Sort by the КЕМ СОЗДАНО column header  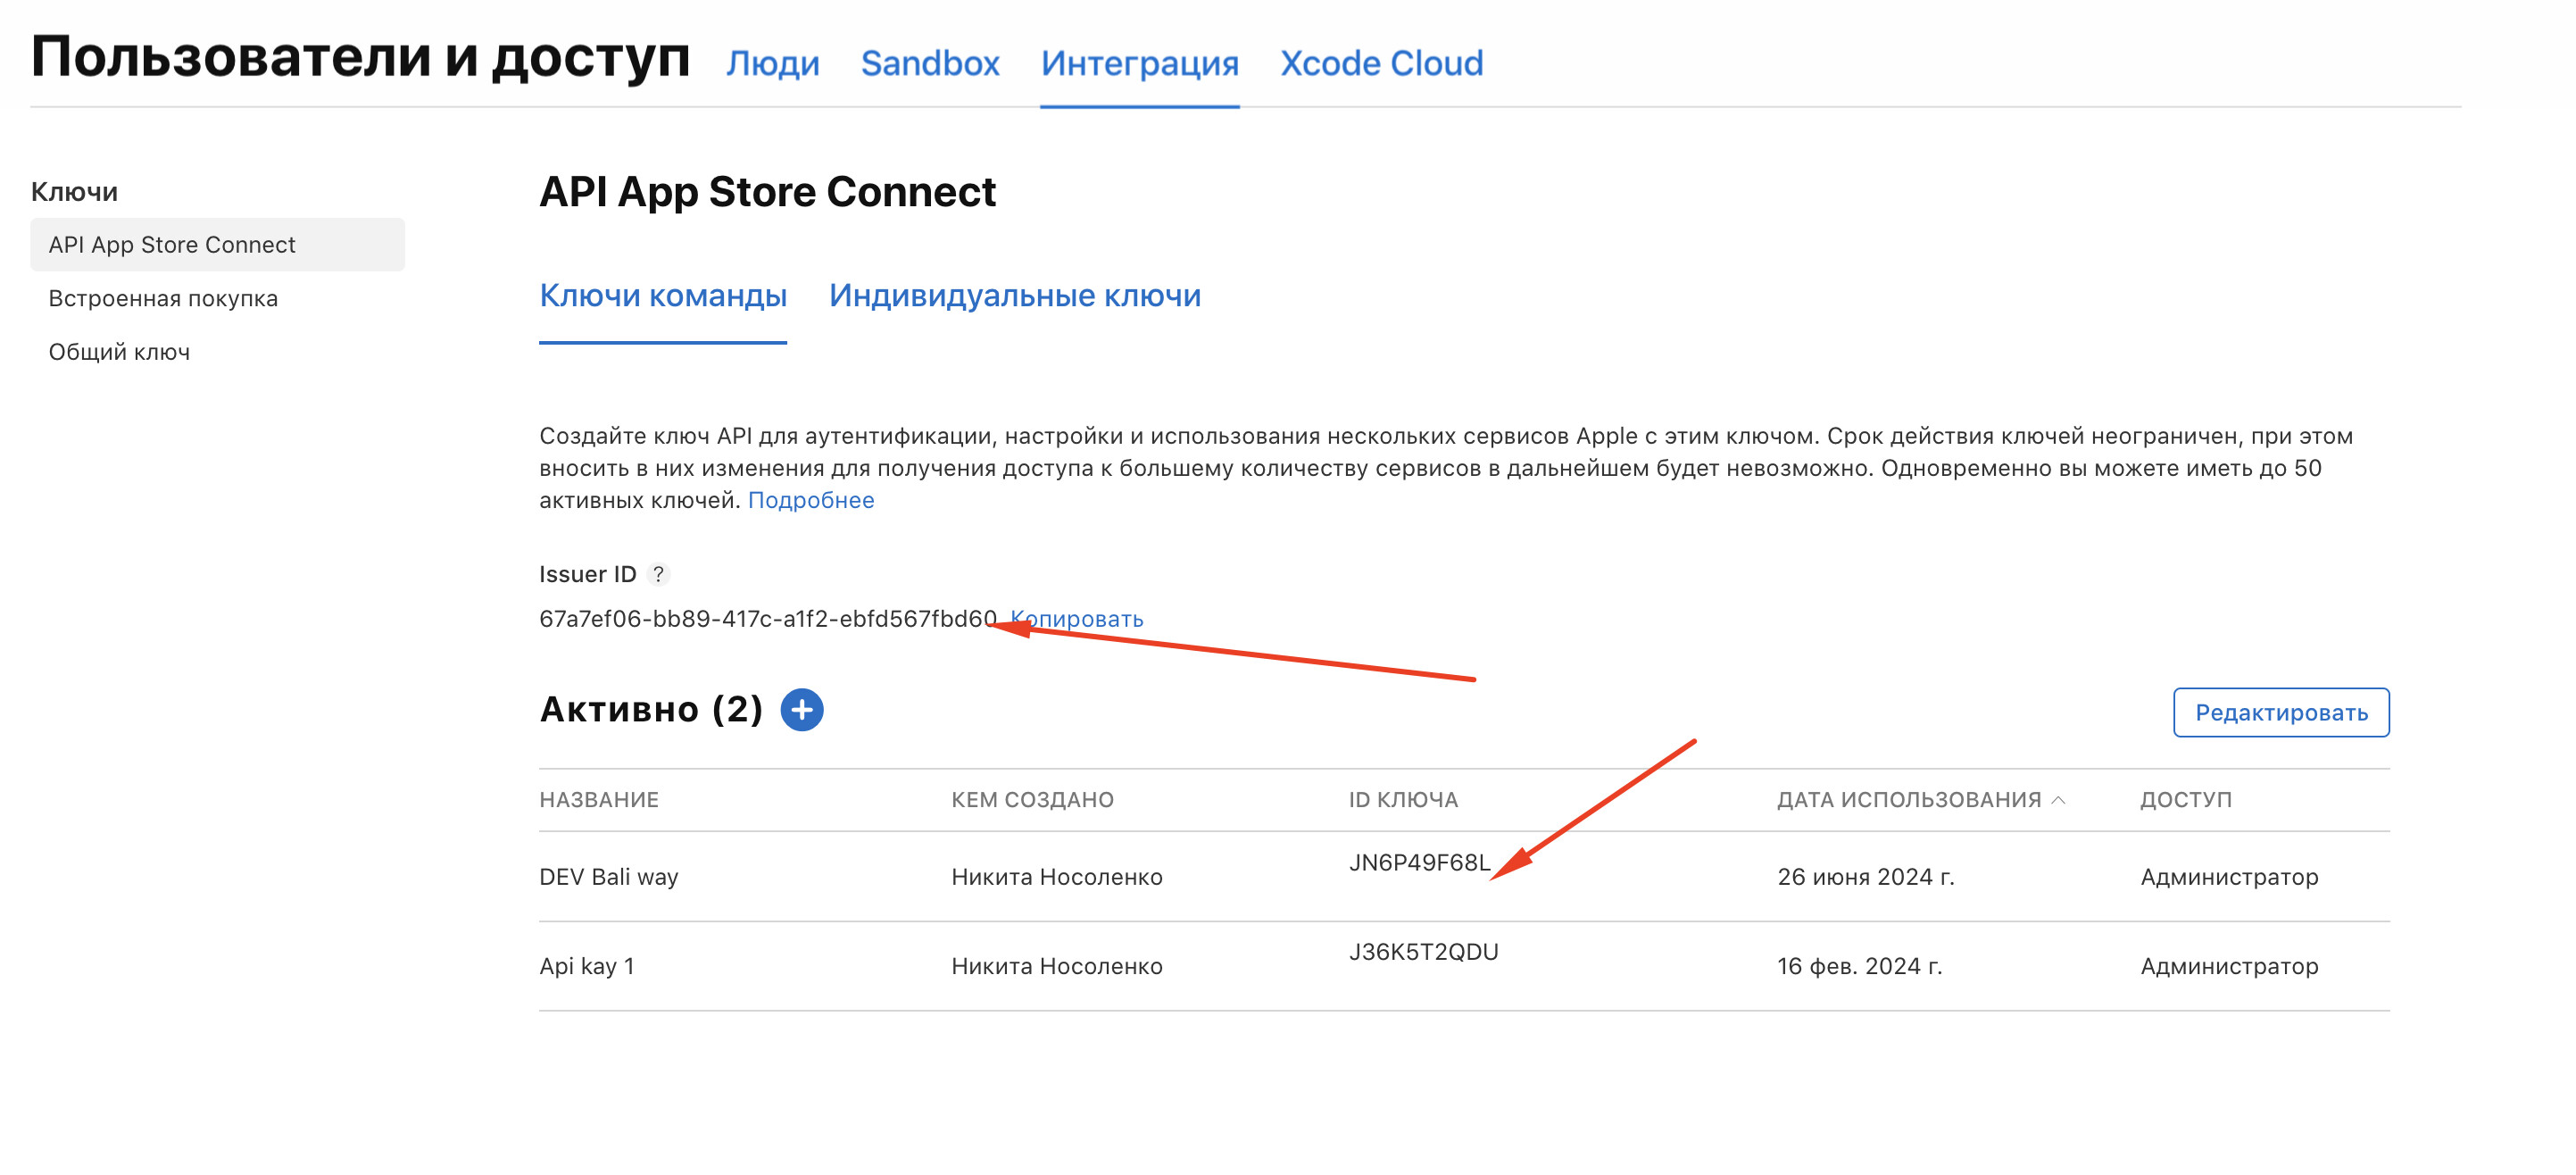click(x=1032, y=800)
